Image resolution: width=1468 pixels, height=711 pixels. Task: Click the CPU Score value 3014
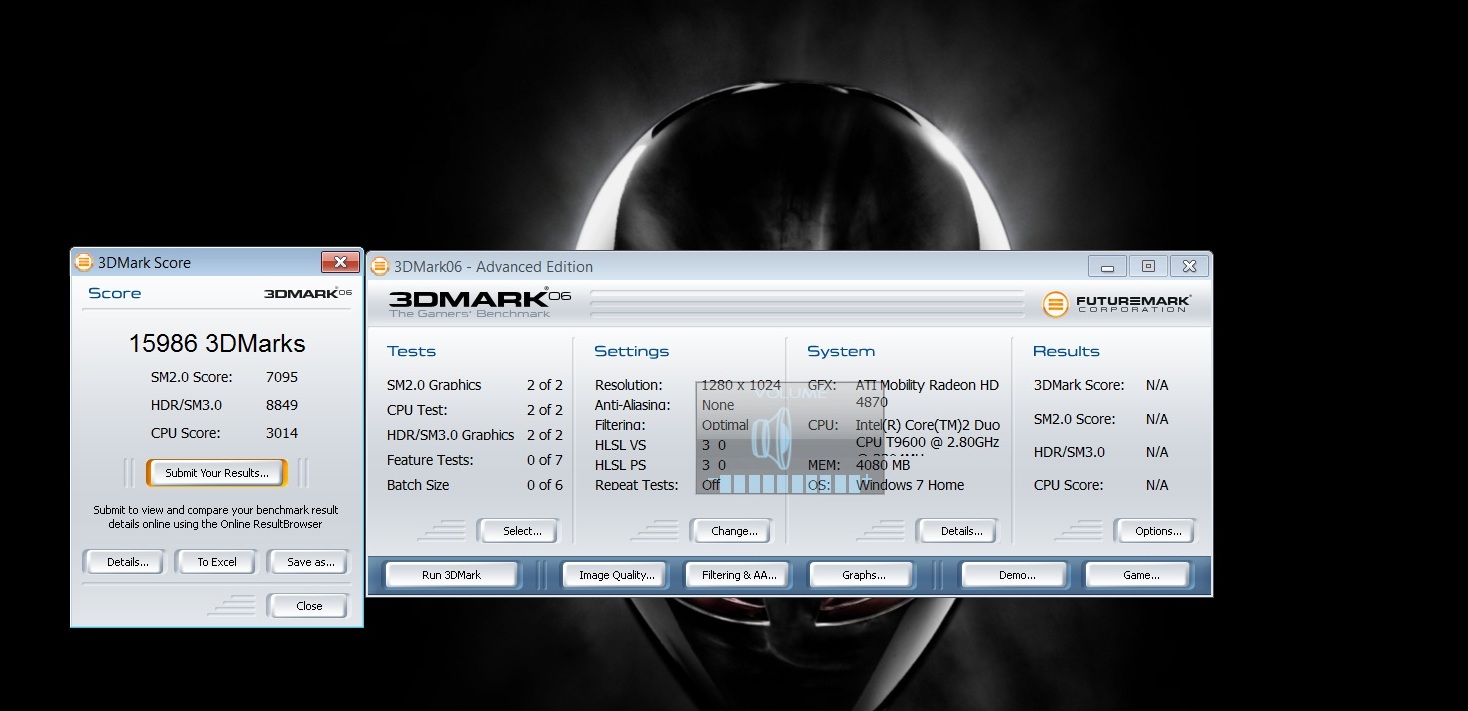[x=282, y=433]
